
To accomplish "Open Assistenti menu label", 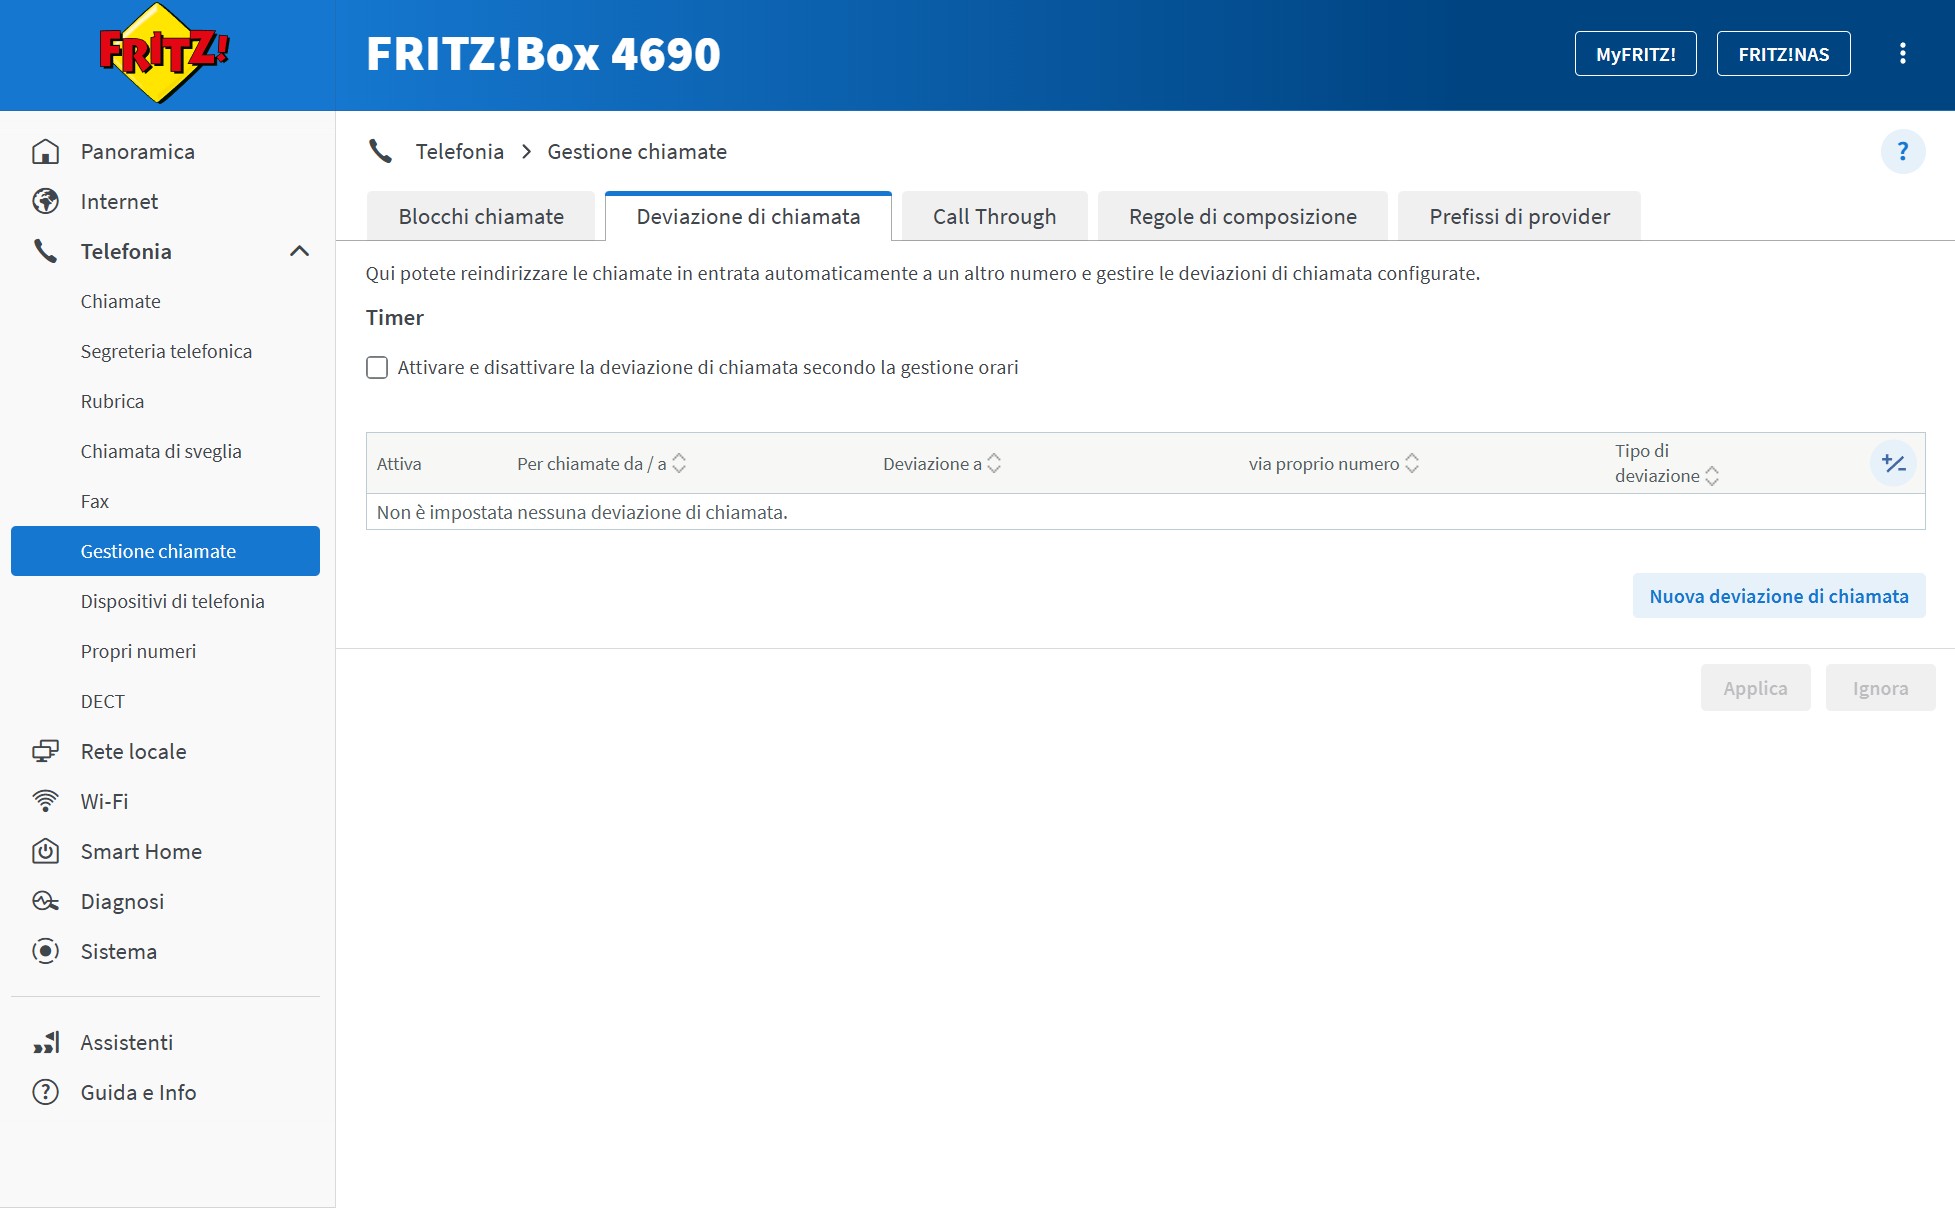I will (126, 1043).
